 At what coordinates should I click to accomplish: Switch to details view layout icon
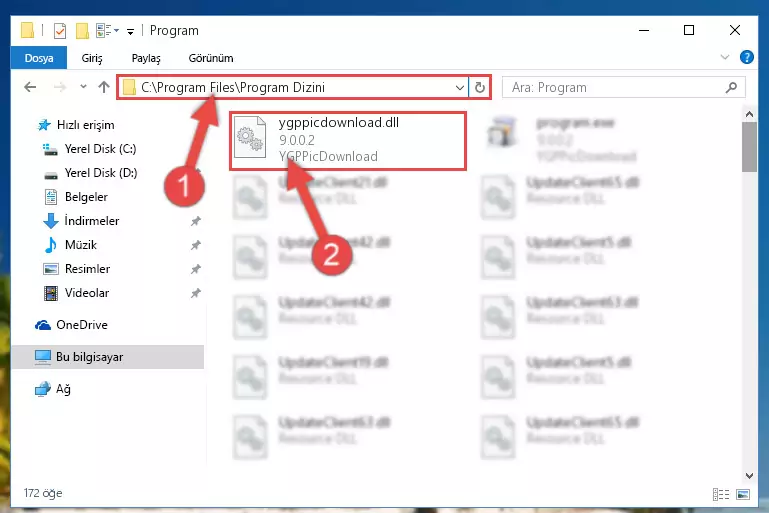(x=720, y=494)
